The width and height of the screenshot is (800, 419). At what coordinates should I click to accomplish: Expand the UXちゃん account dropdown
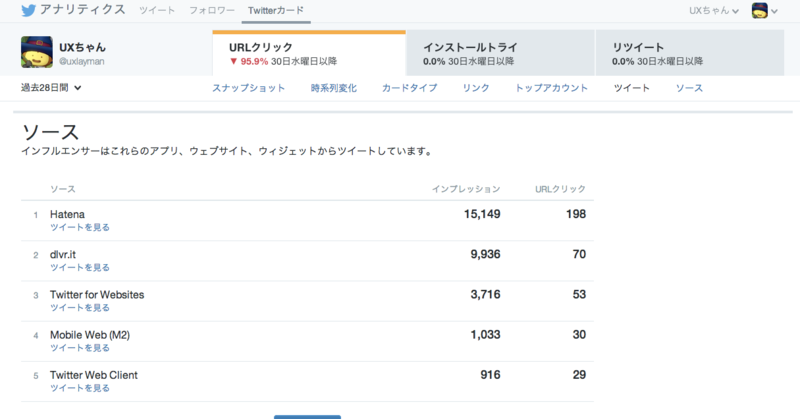coord(714,11)
